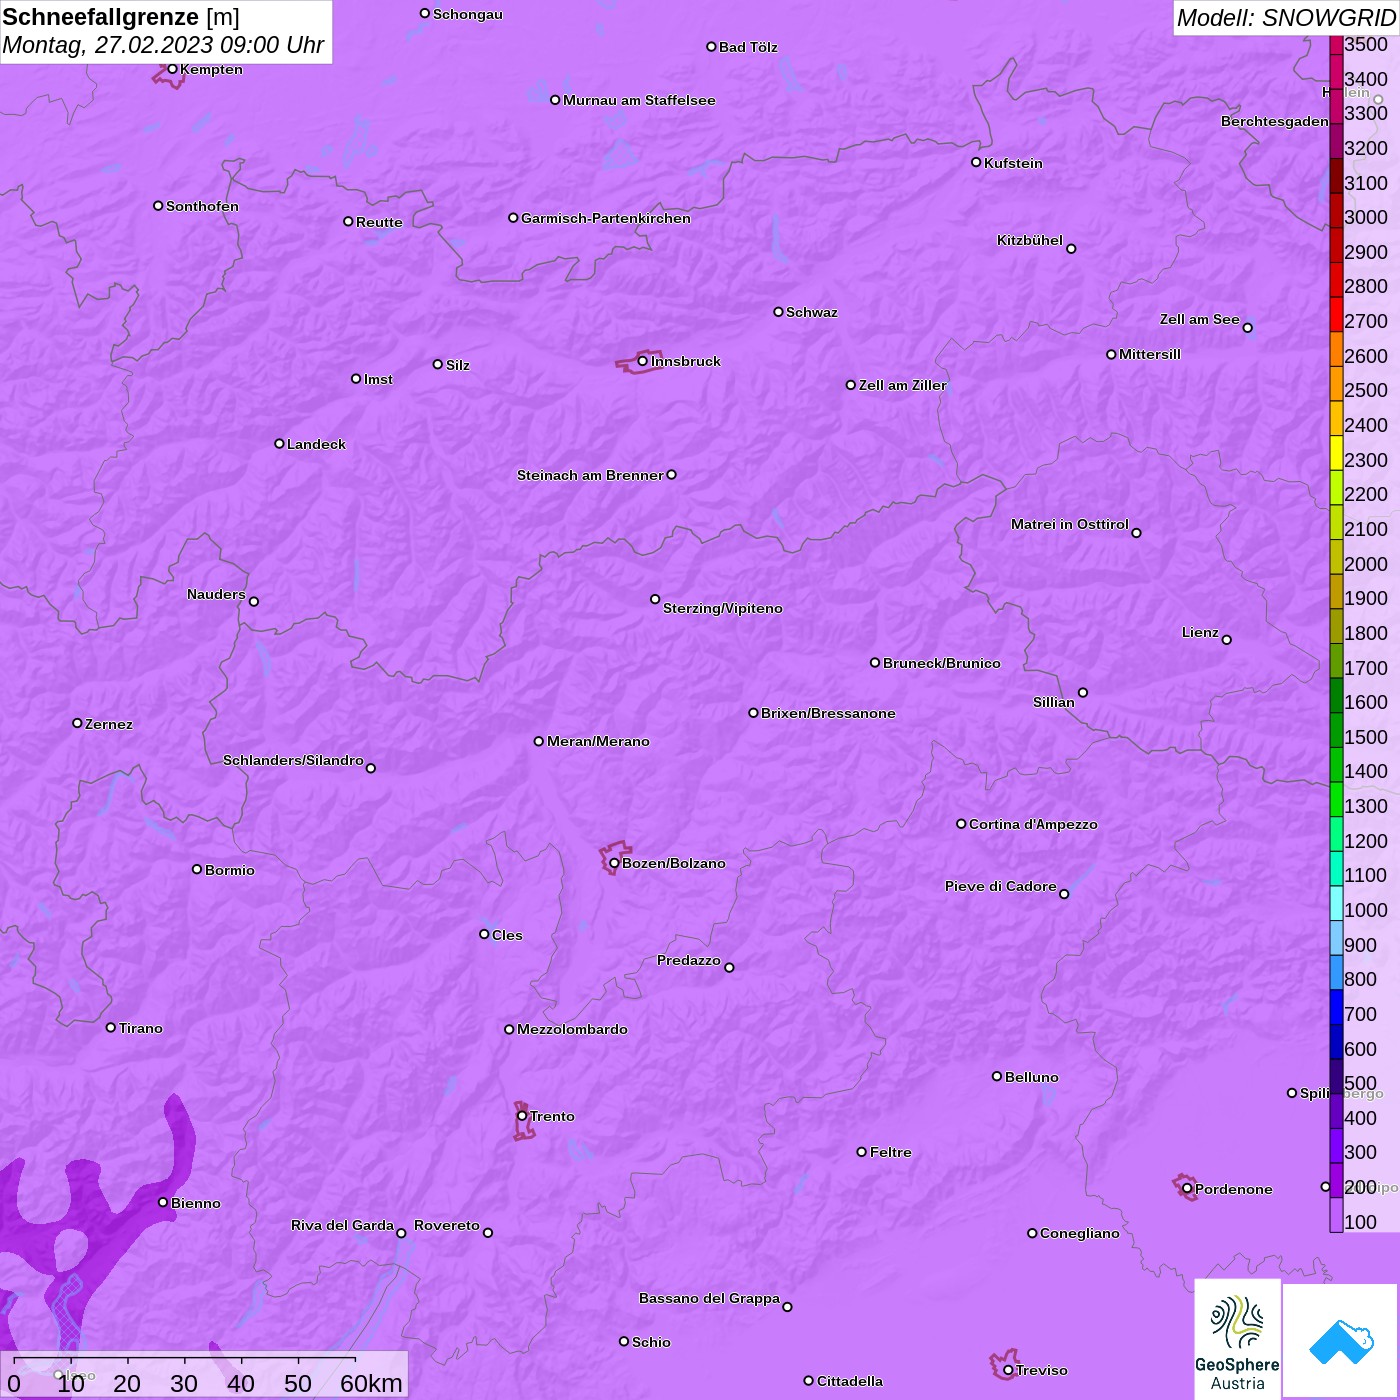Viewport: 1400px width, 1400px height.
Task: Click the Schlanders/Silandro label
Action: (x=293, y=760)
